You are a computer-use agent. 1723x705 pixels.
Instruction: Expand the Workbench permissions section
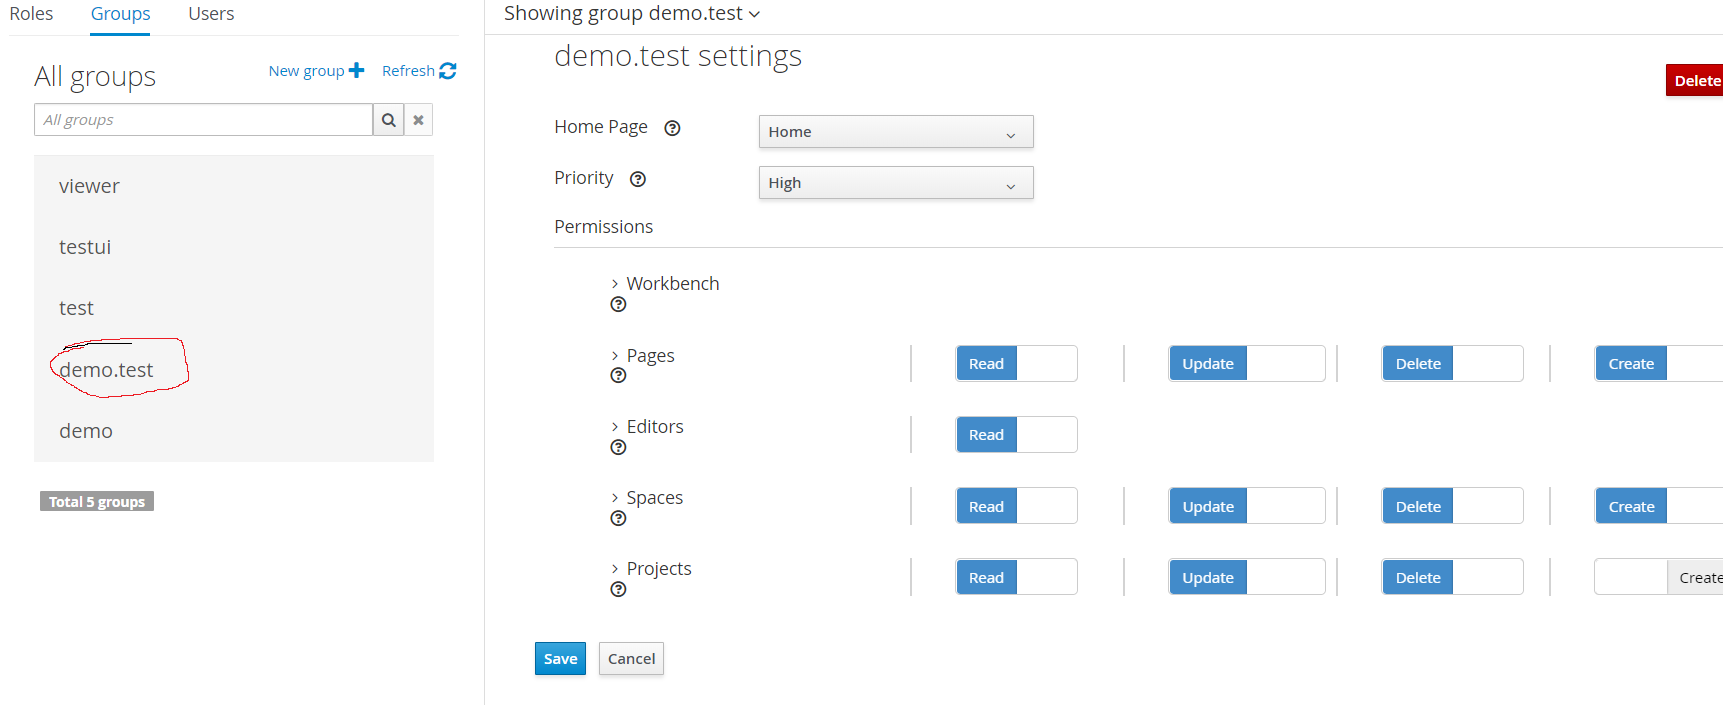tap(615, 284)
